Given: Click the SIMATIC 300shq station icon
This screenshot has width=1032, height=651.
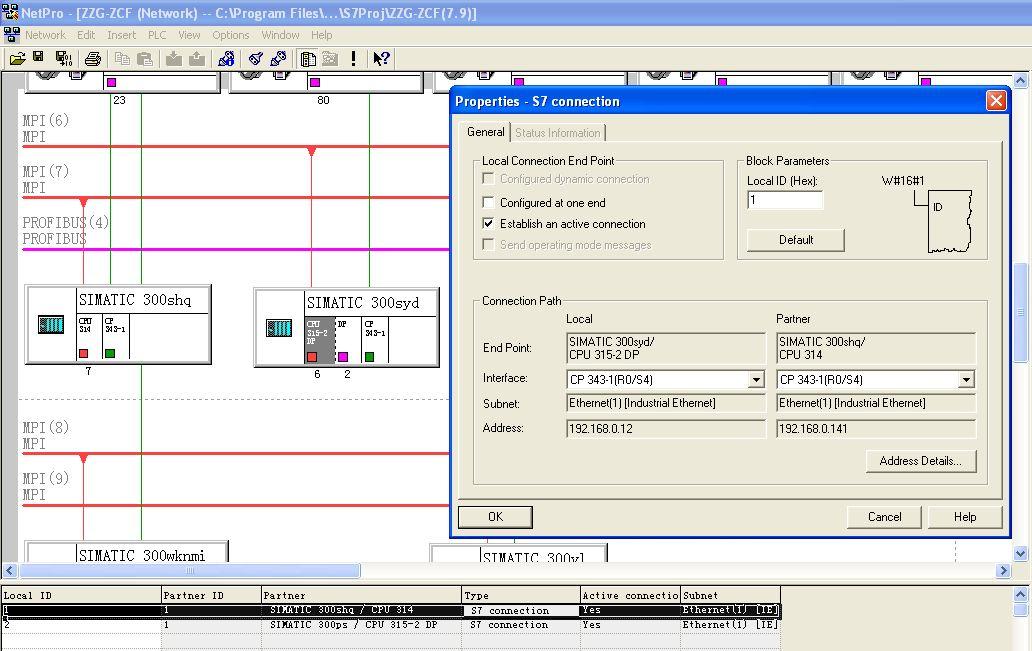Looking at the screenshot, I should [x=51, y=324].
